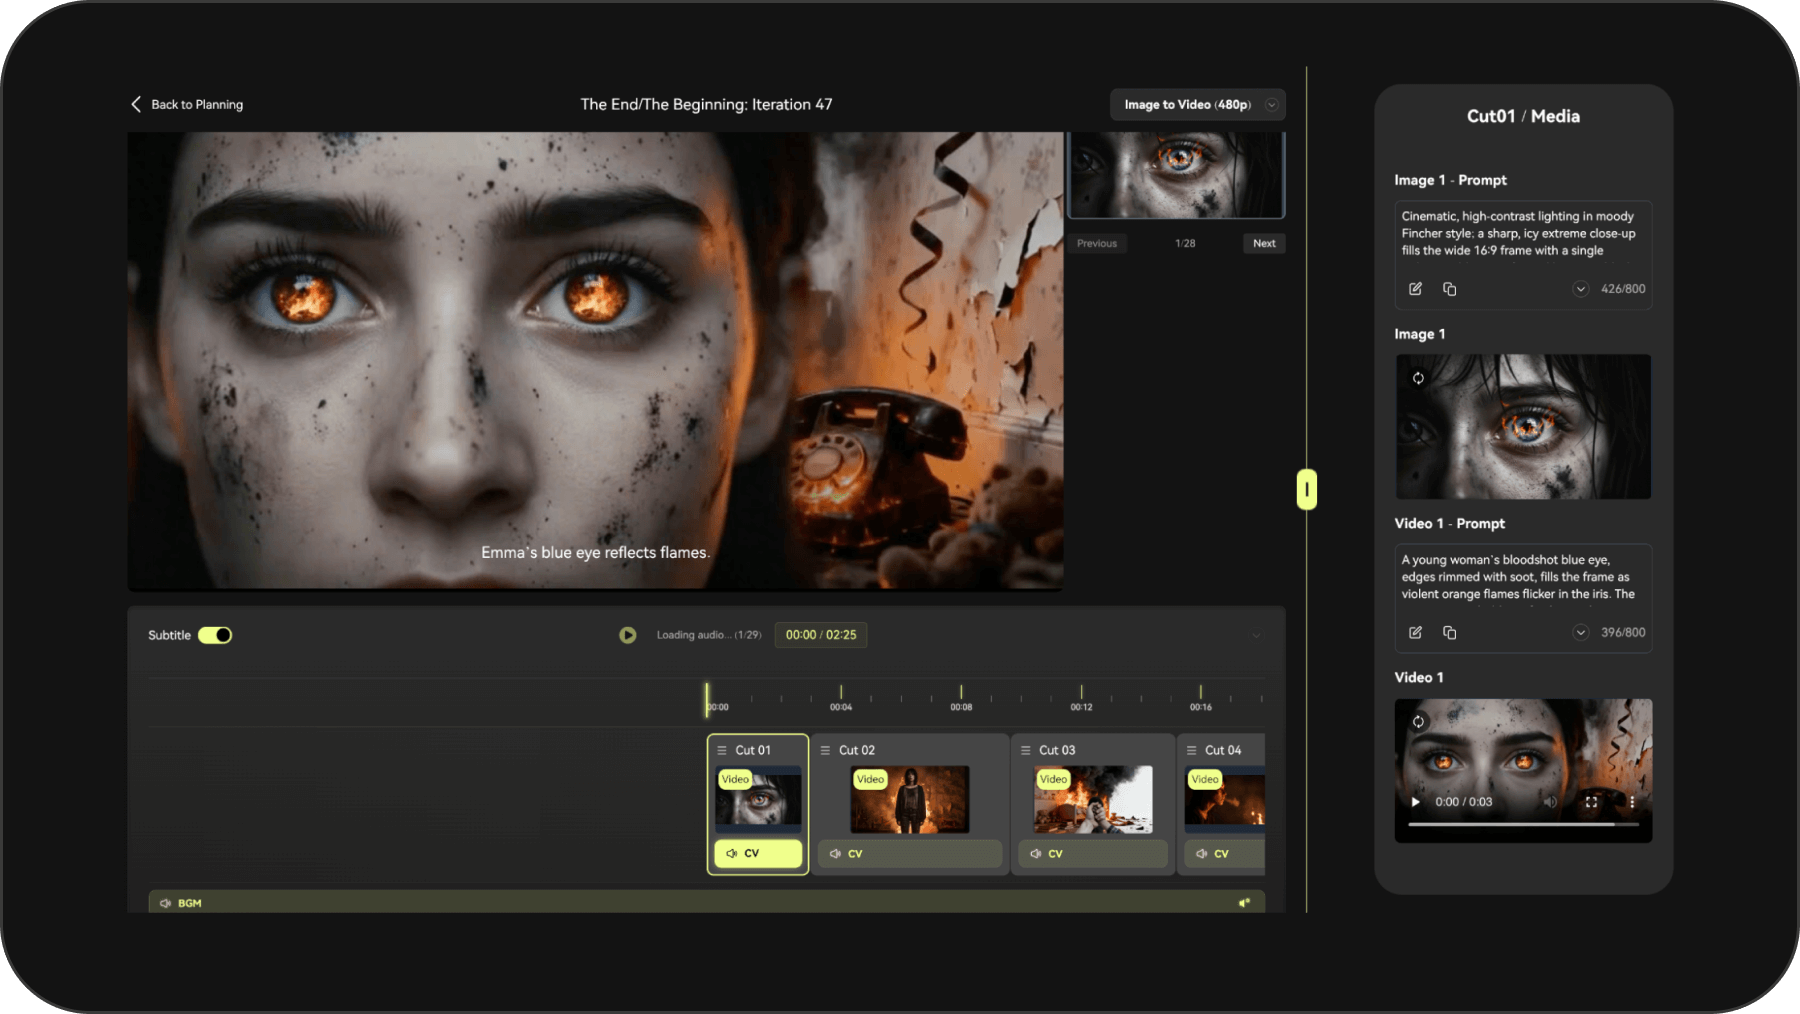1800x1014 pixels.
Task: Click the edit icon under Image 1 prompt
Action: tap(1415, 288)
